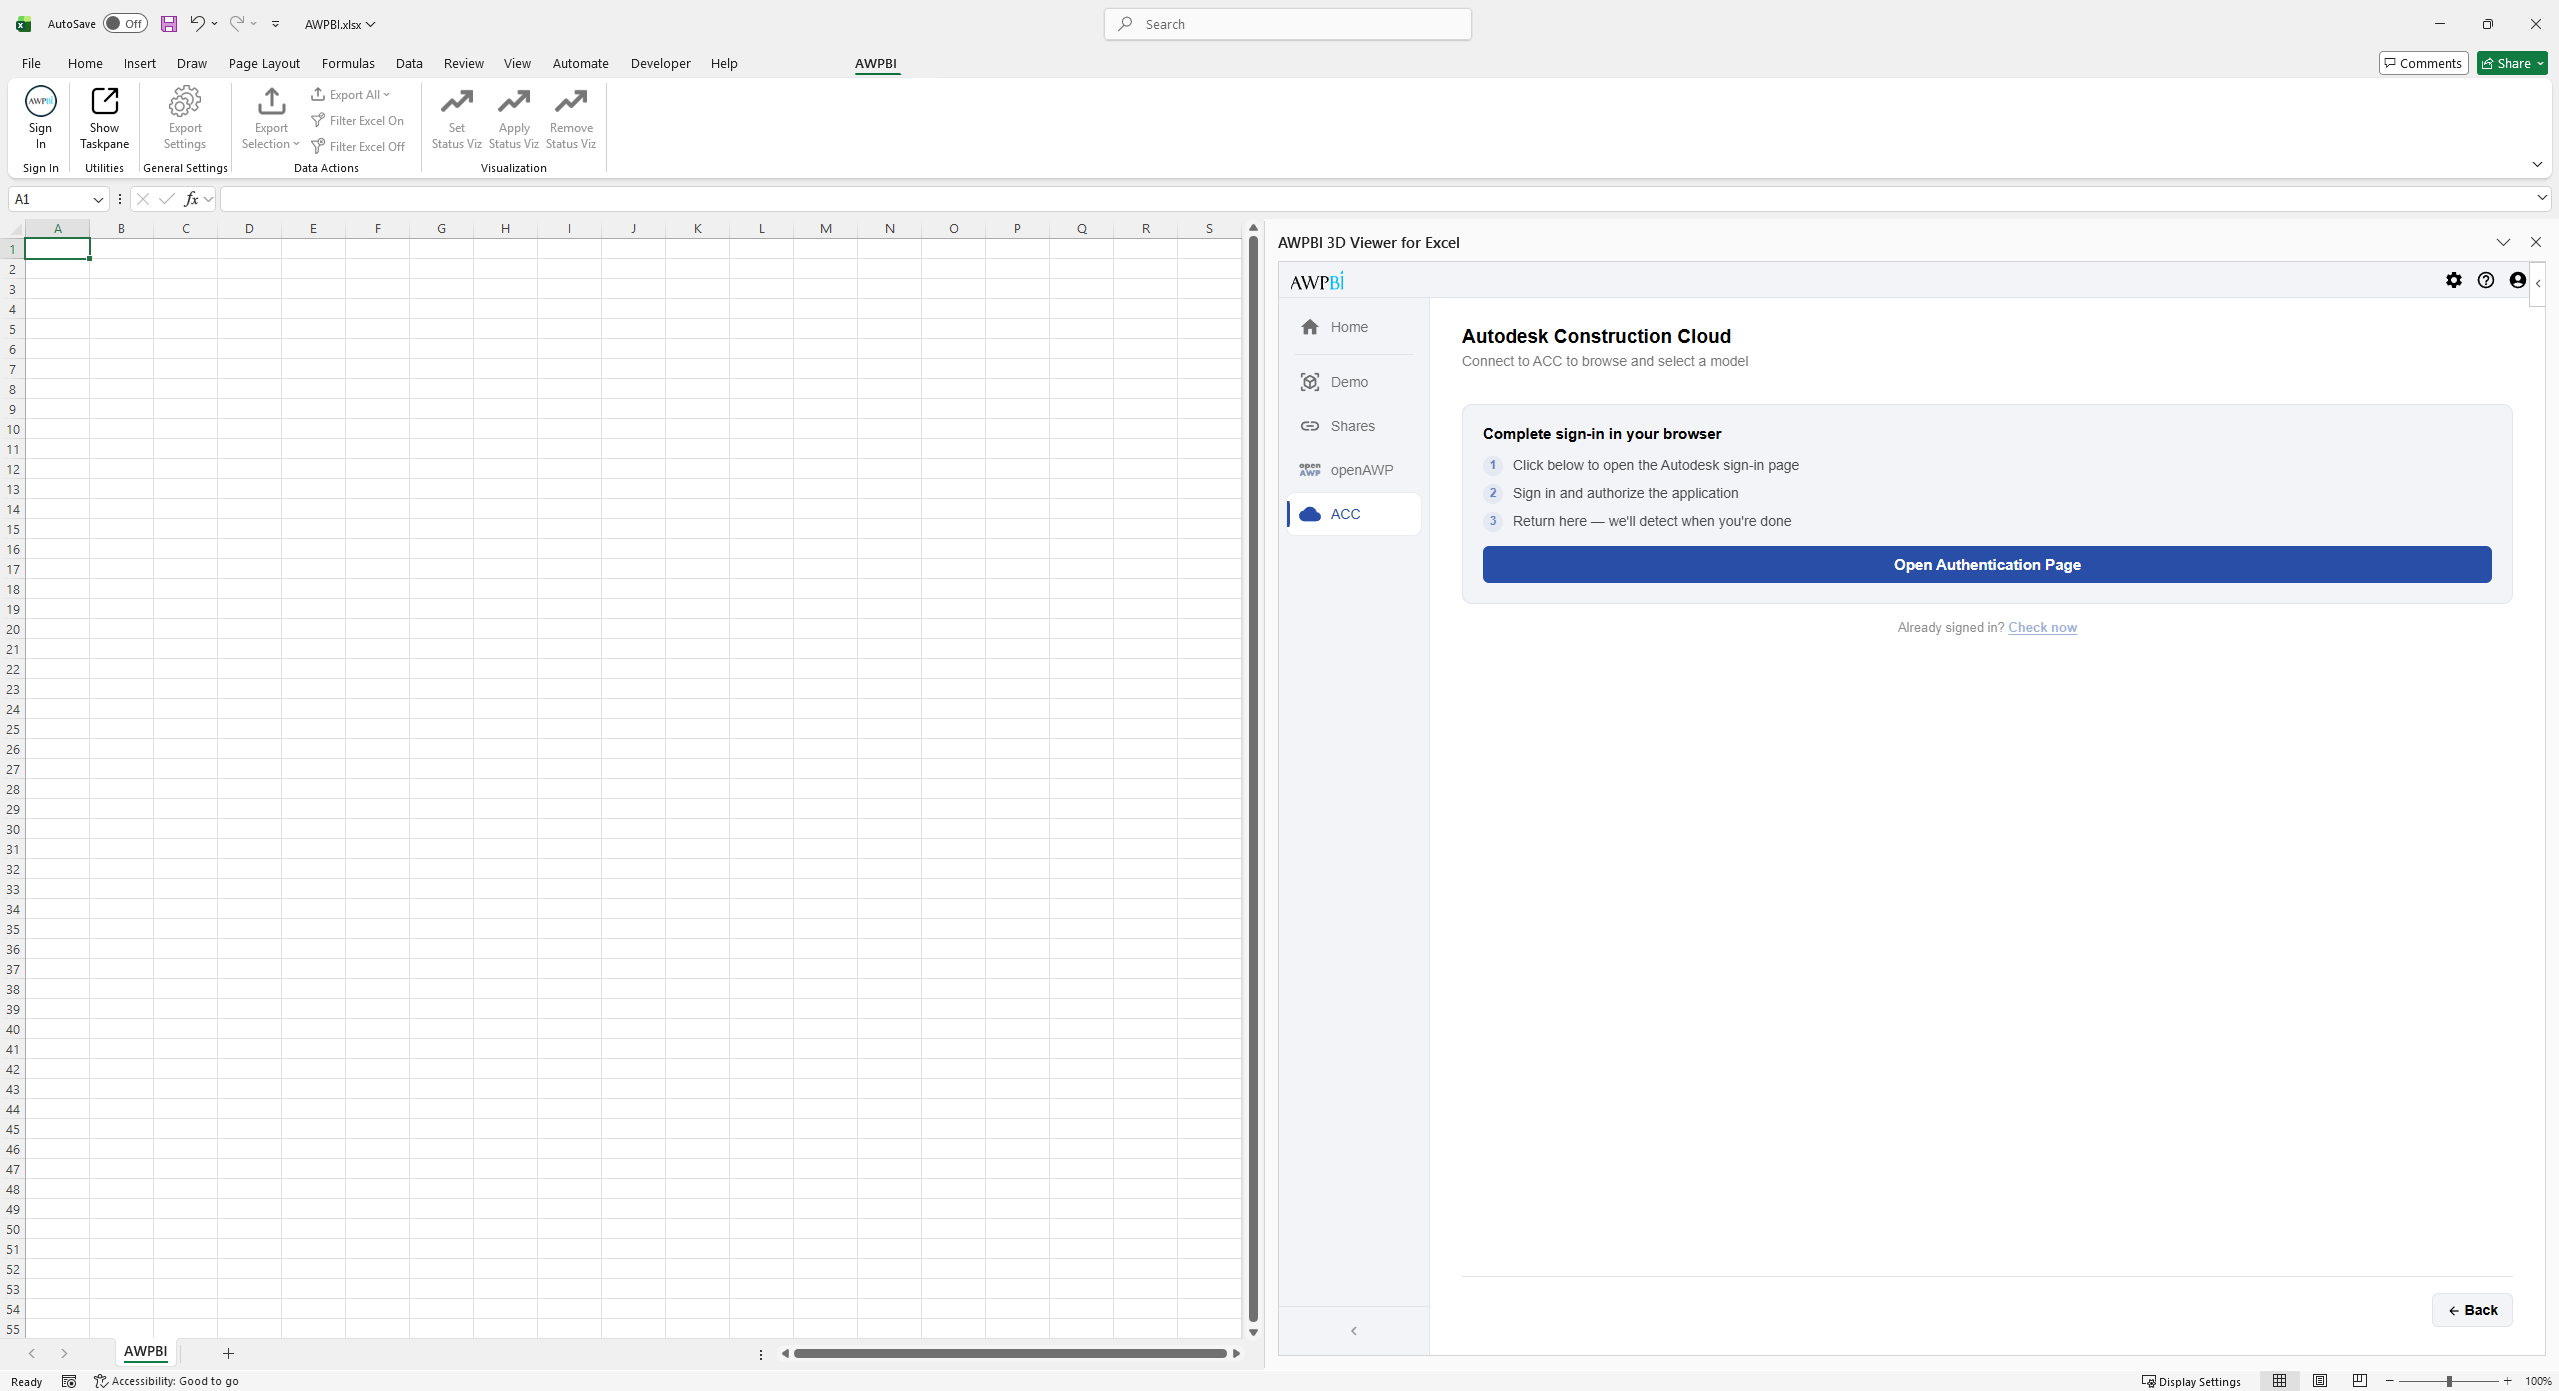
Task: Open Demo in the AWPBI sidebar
Action: pyautogui.click(x=1353, y=382)
